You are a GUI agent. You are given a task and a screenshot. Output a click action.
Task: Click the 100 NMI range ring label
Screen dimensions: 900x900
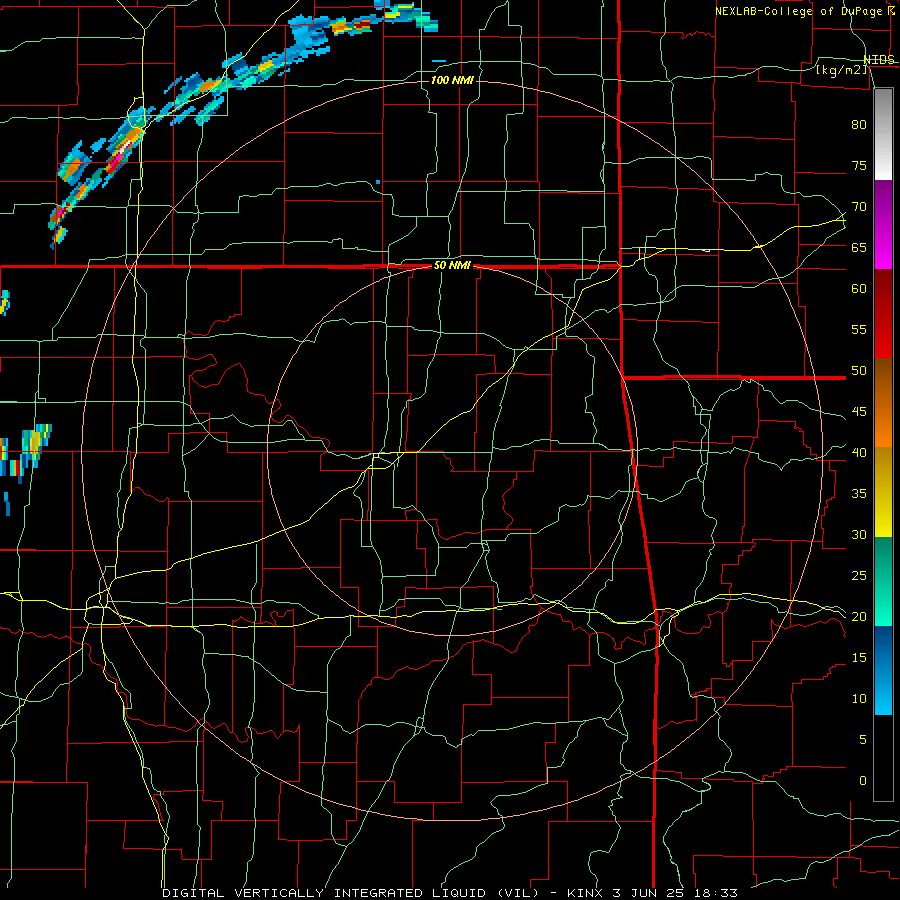(x=452, y=80)
